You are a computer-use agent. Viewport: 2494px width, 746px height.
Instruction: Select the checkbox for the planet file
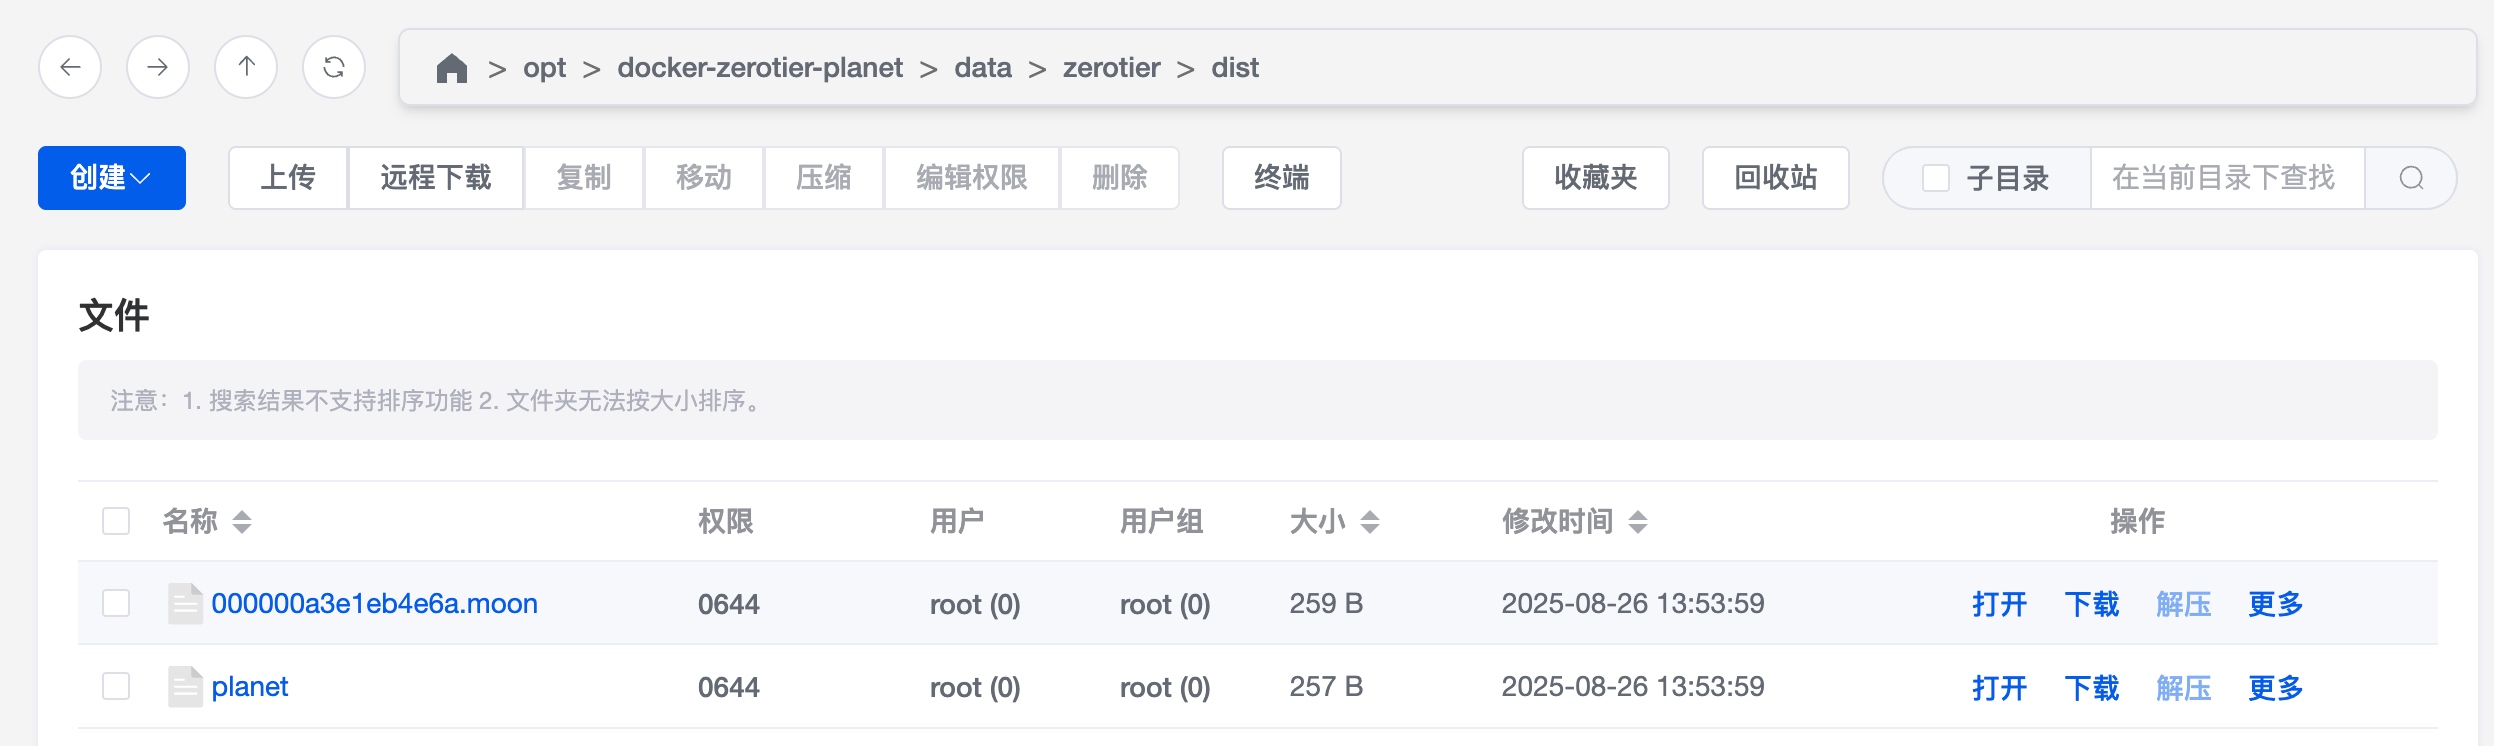119,686
